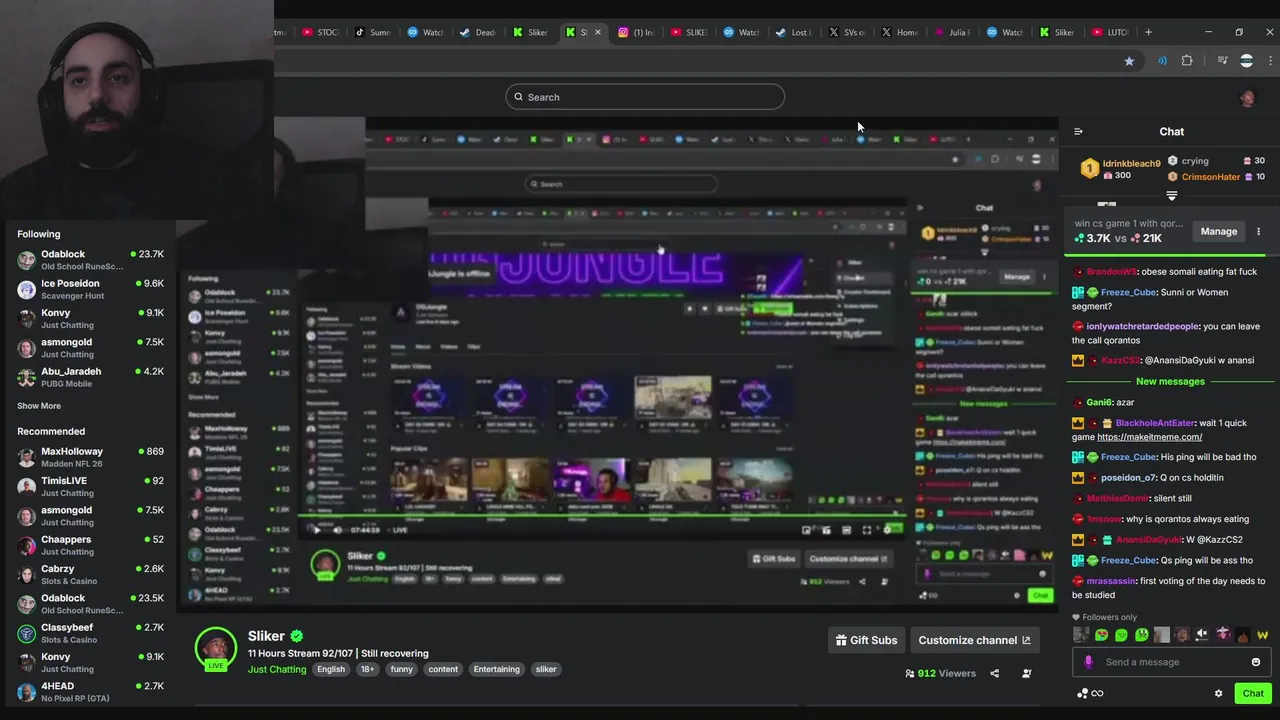
Task: Click the Entertaining stream tag
Action: [497, 669]
